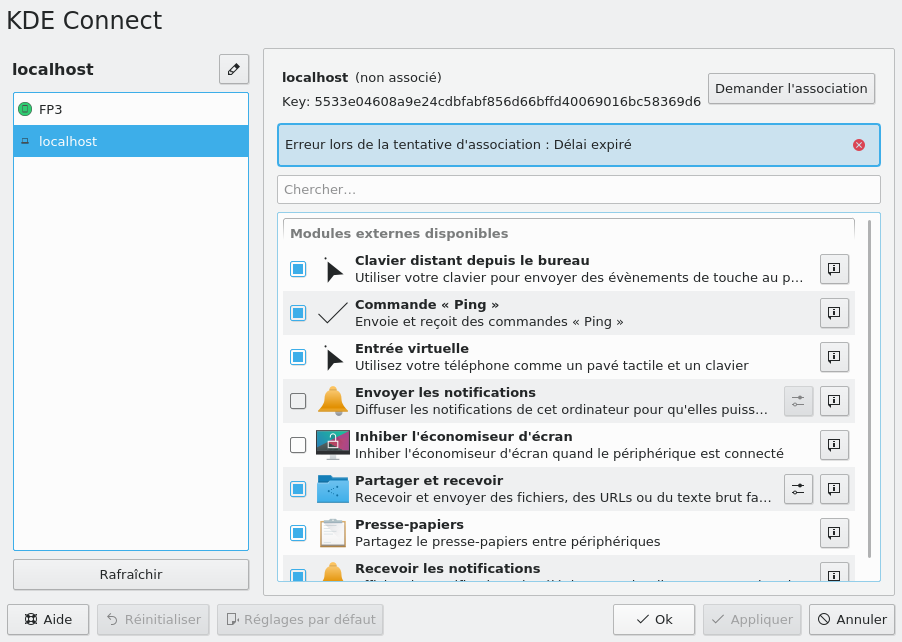Click the Rafraîchir button
Screen dimensions: 902x642
pos(131,575)
